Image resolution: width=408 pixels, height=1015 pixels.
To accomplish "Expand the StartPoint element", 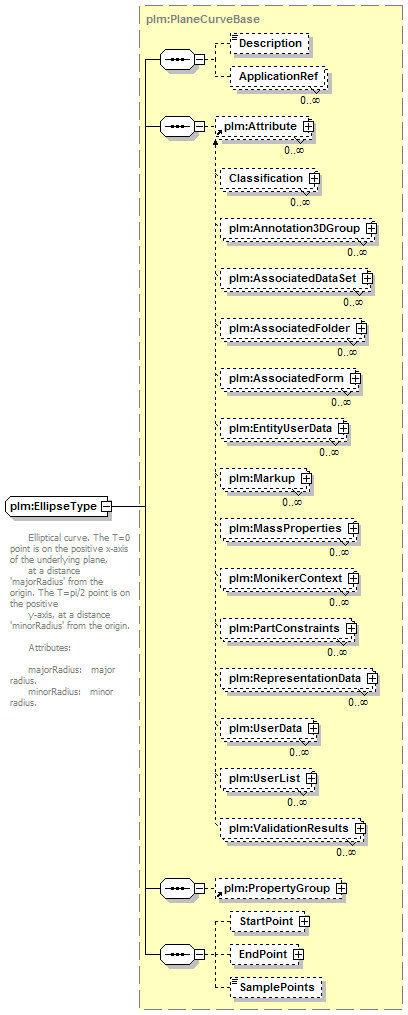I will 304,921.
